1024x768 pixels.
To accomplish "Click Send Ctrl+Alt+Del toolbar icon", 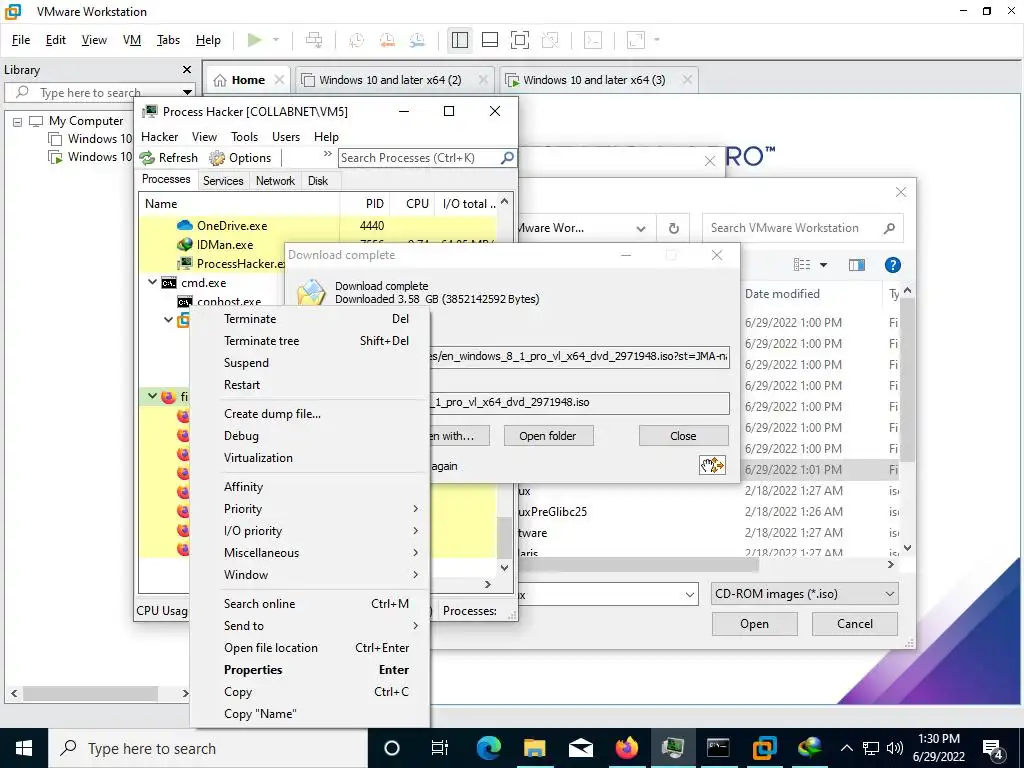I will pos(314,40).
